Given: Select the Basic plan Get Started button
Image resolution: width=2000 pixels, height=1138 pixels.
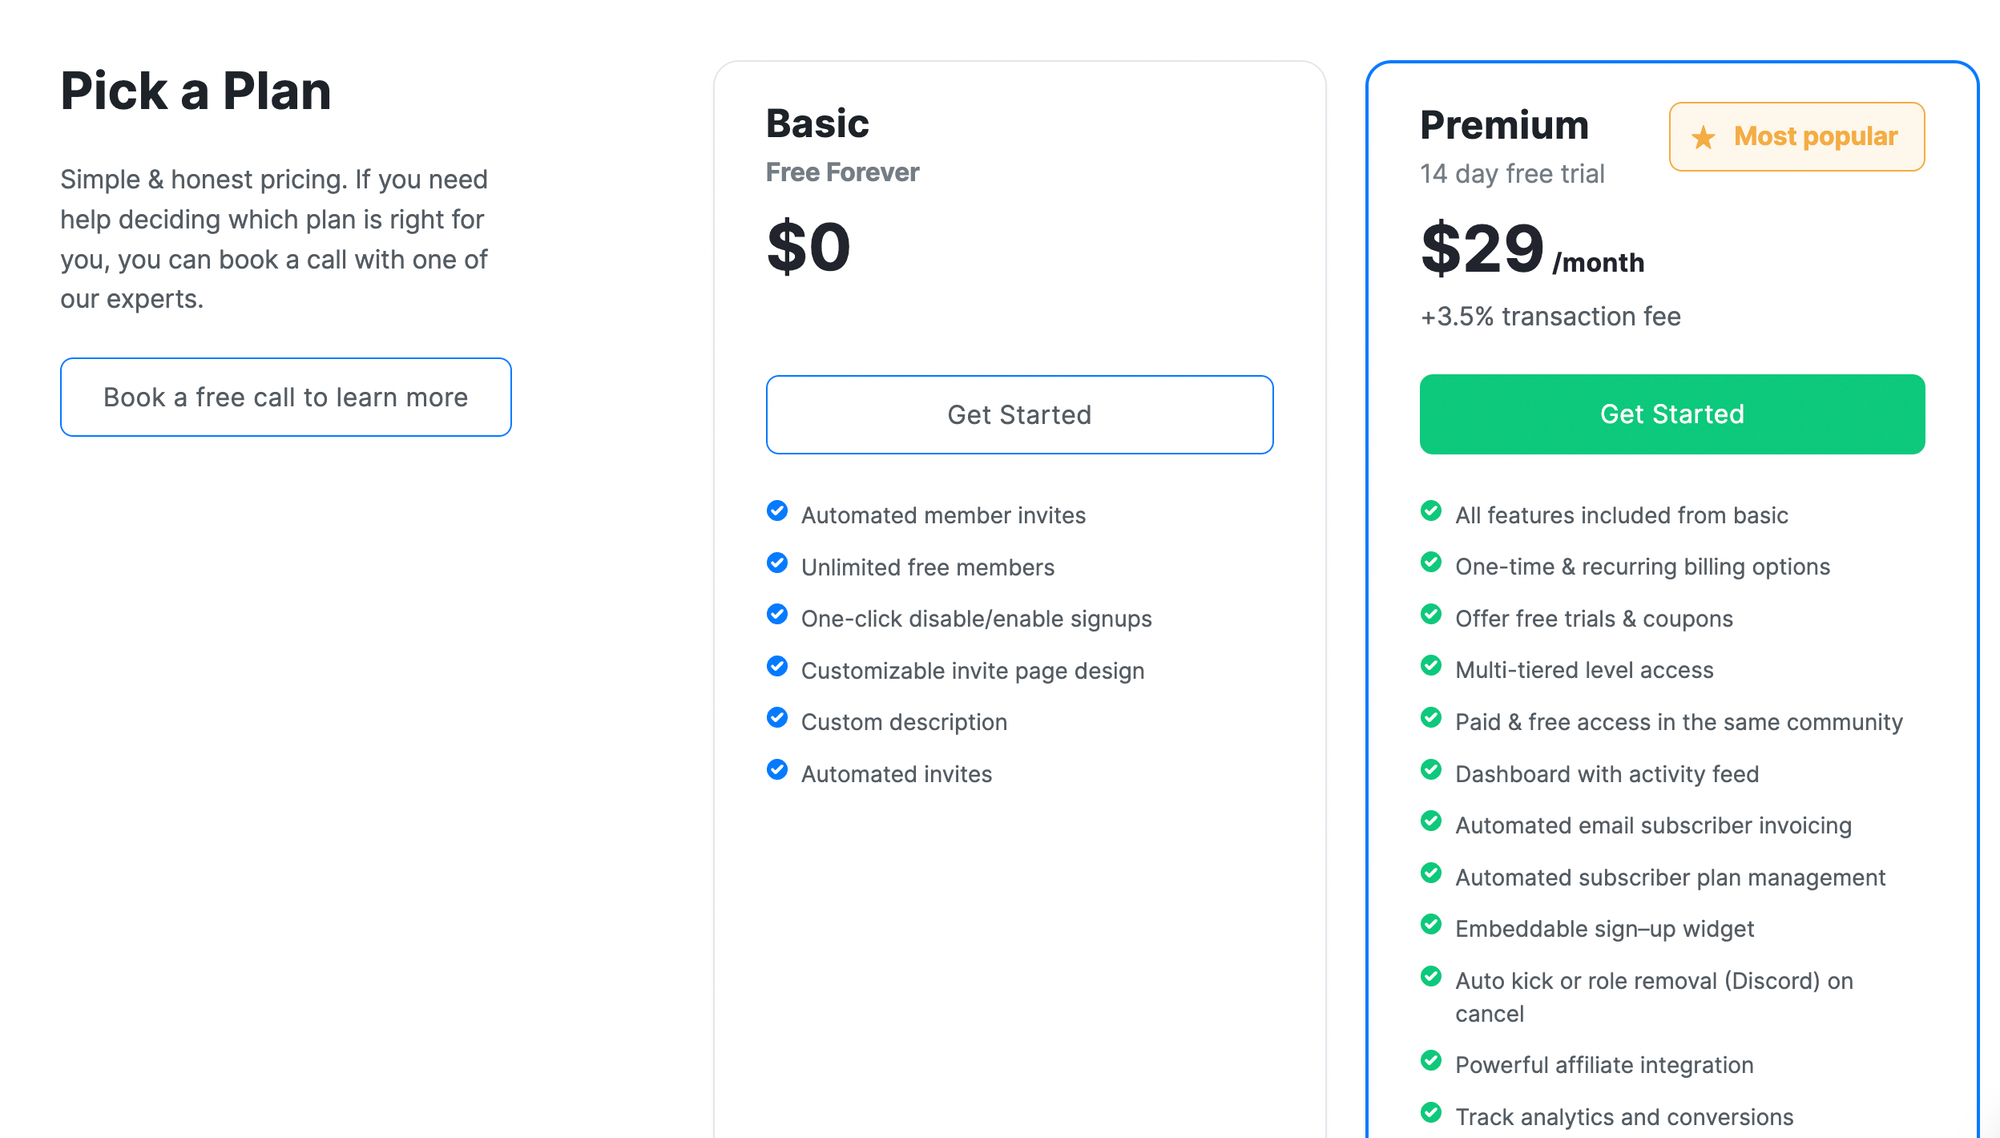Looking at the screenshot, I should (1019, 414).
